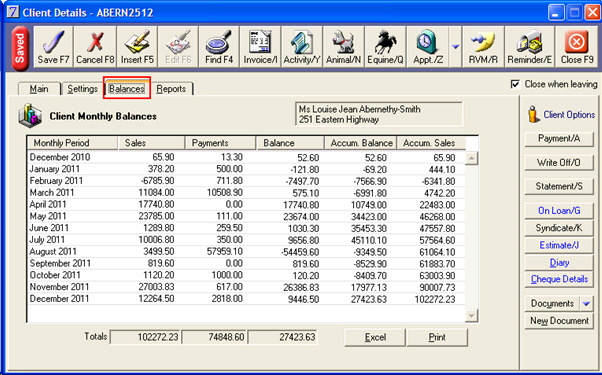Click the Accum. Balance column header
The height and width of the screenshot is (375, 602).
pos(361,143)
